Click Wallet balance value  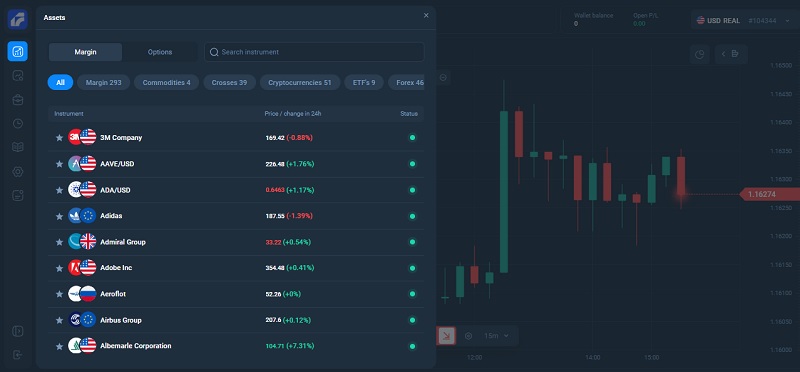tap(576, 23)
